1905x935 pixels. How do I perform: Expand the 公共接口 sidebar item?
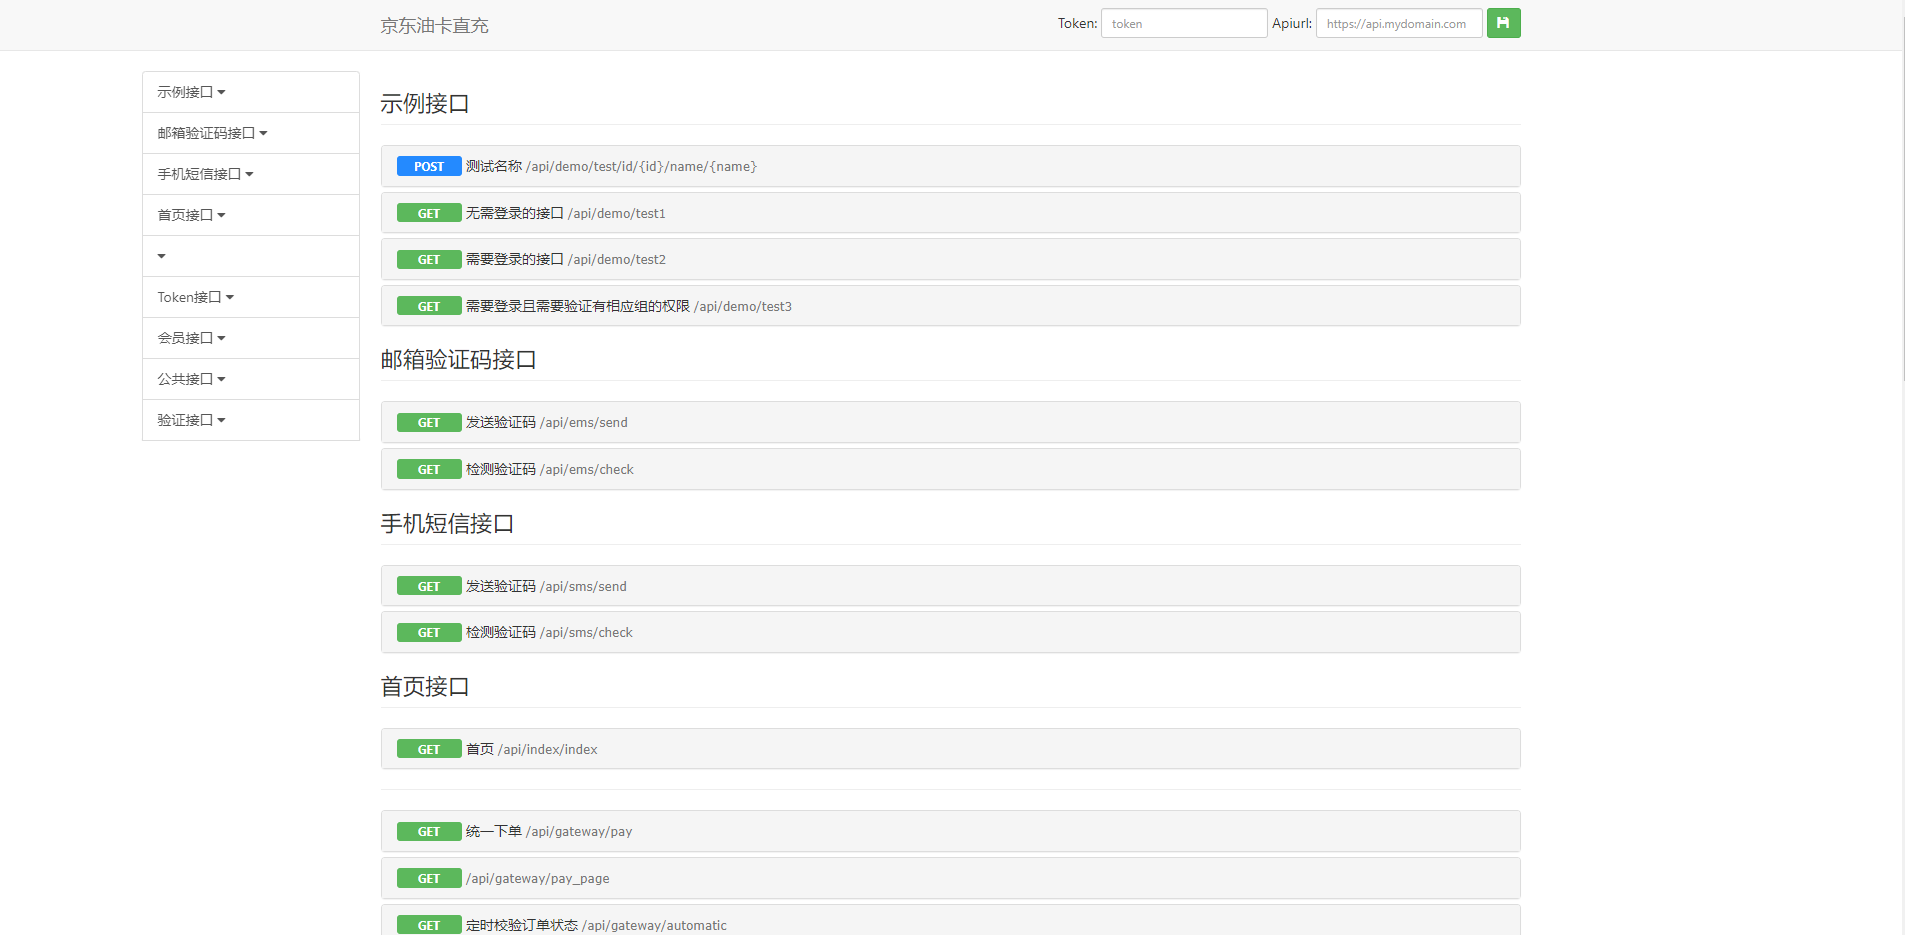pos(191,379)
